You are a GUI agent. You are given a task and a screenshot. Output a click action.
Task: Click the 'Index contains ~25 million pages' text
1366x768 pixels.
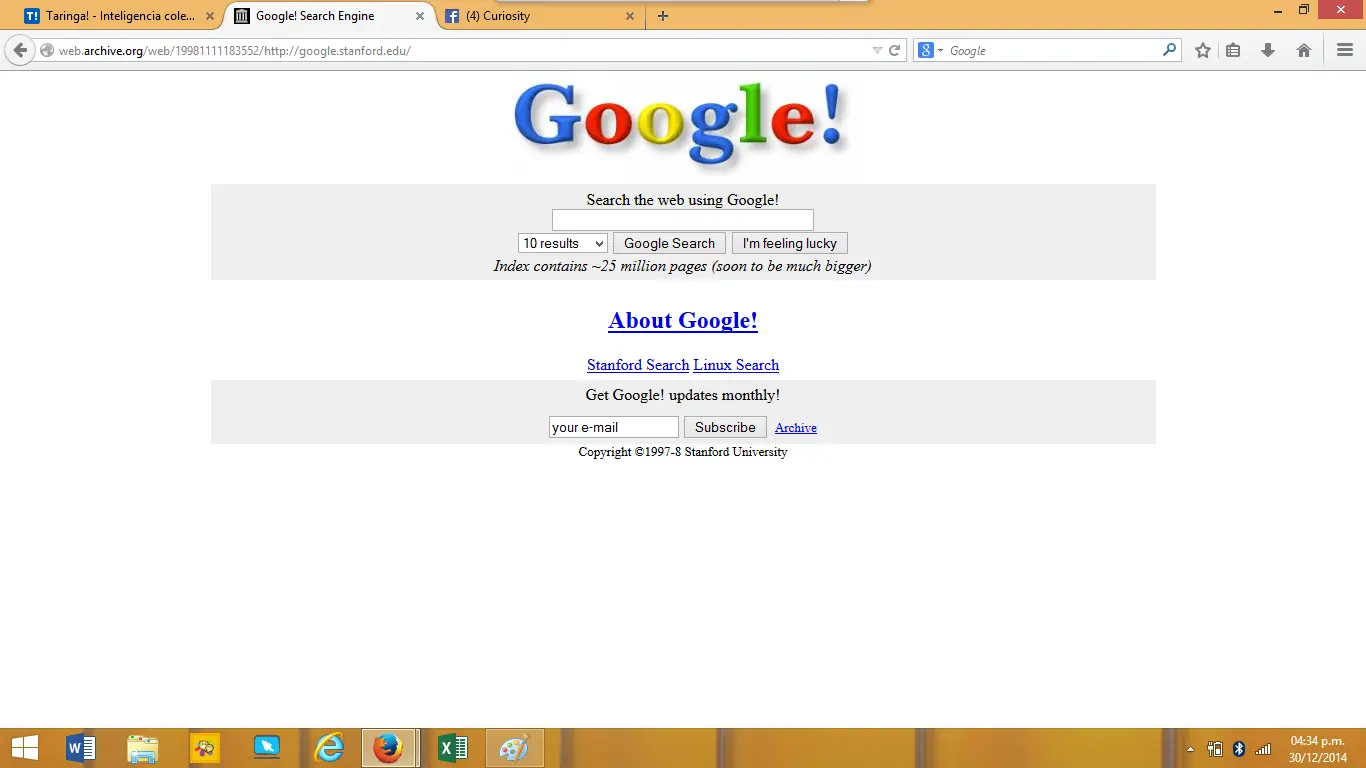[x=682, y=266]
